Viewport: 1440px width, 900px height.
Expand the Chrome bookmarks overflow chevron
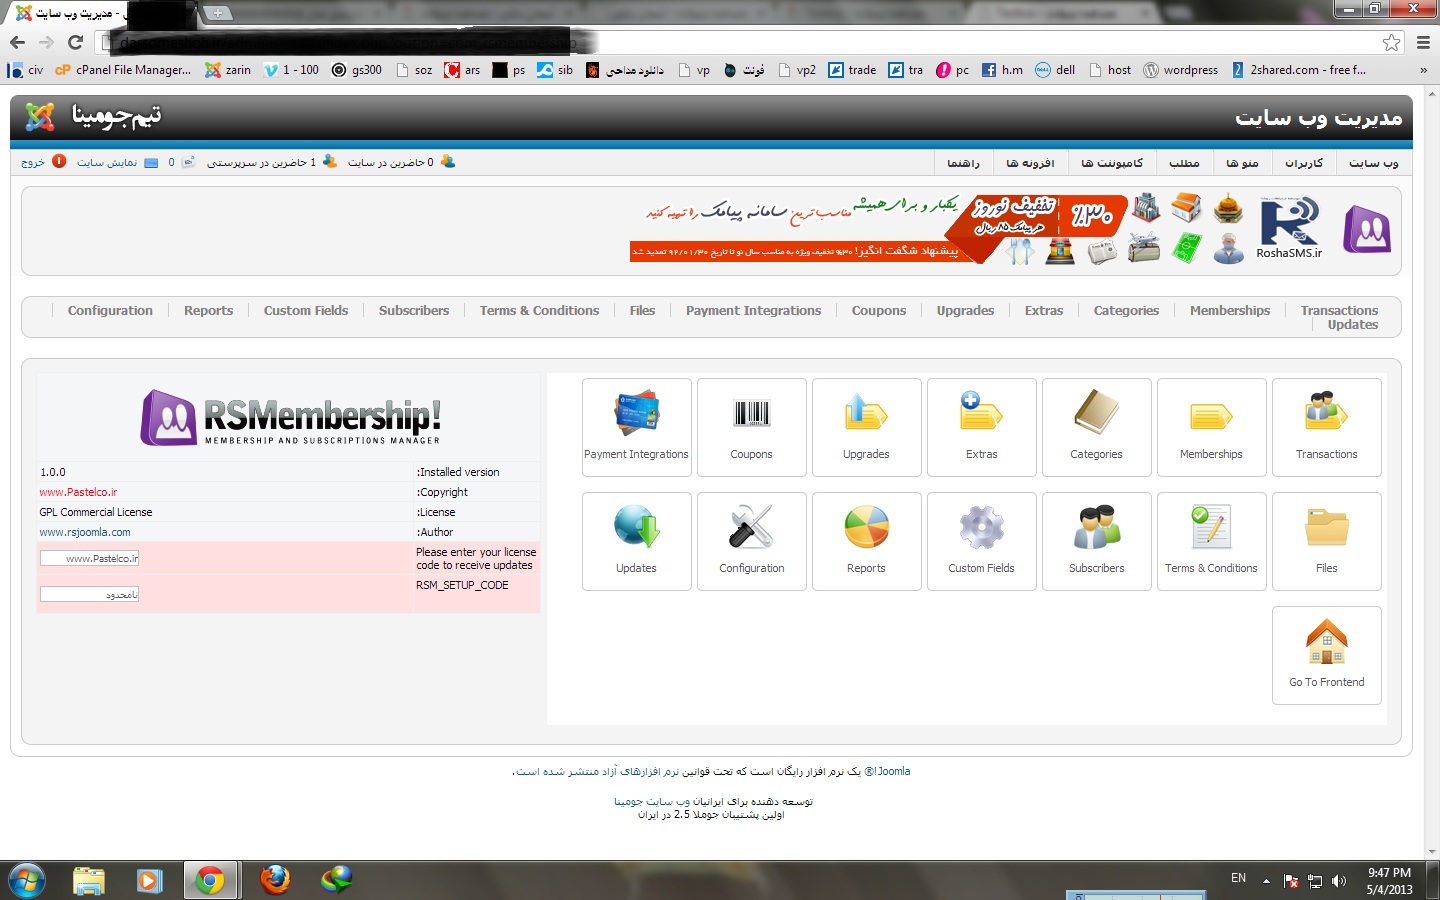1423,70
